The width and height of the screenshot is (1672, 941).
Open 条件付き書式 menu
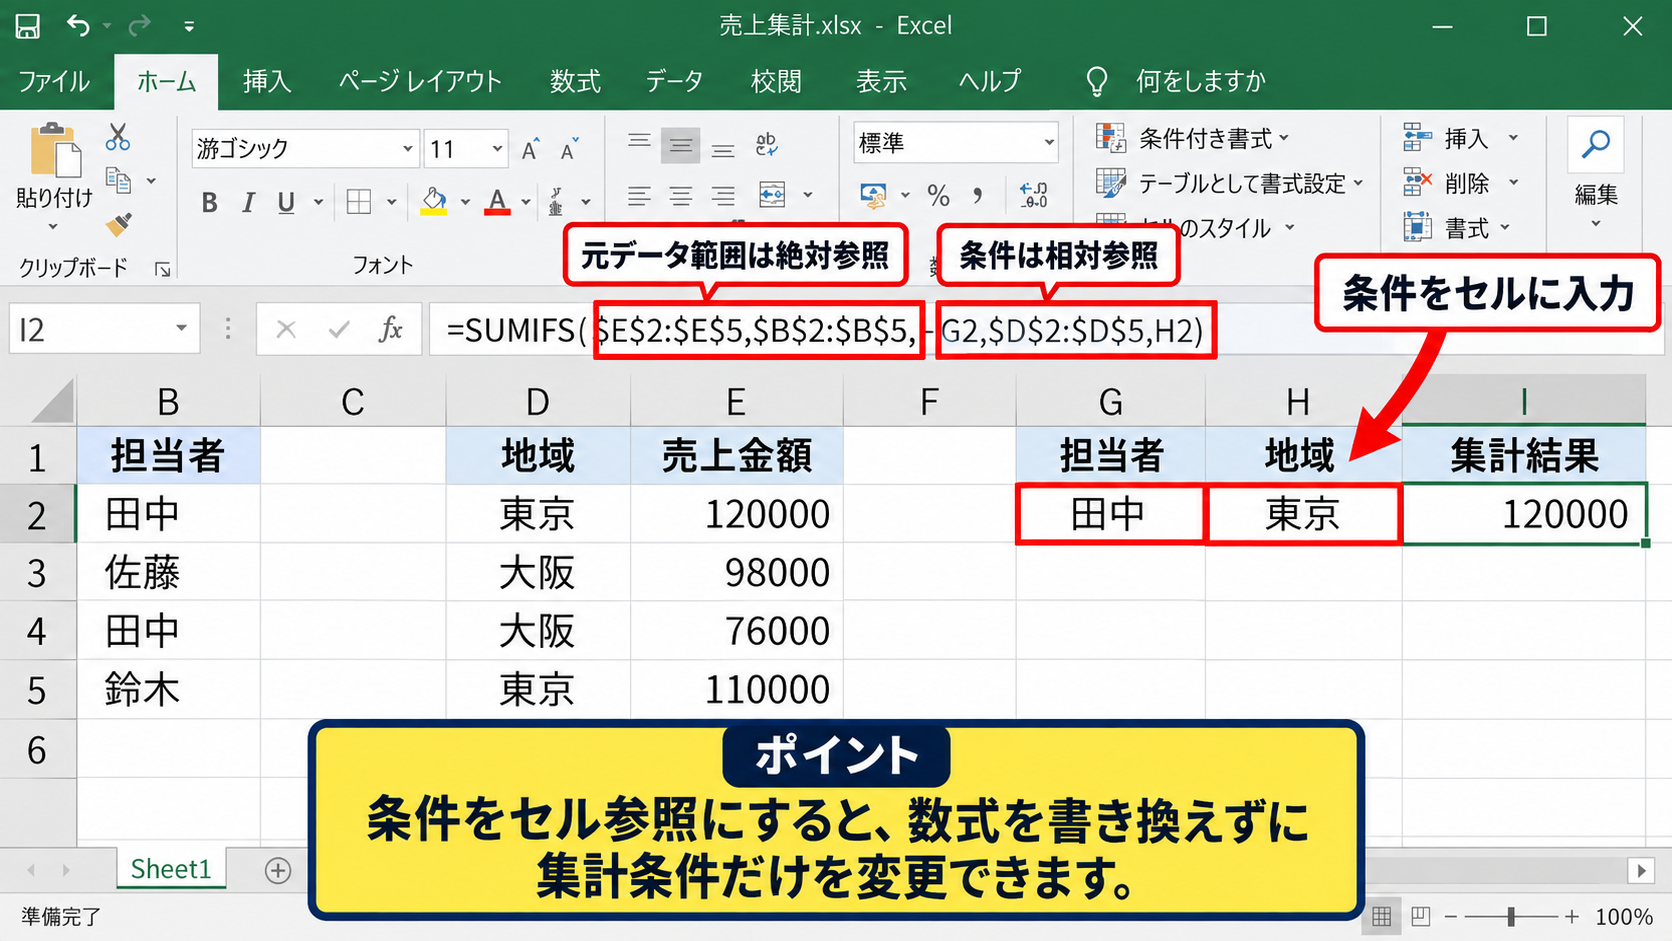click(1192, 138)
